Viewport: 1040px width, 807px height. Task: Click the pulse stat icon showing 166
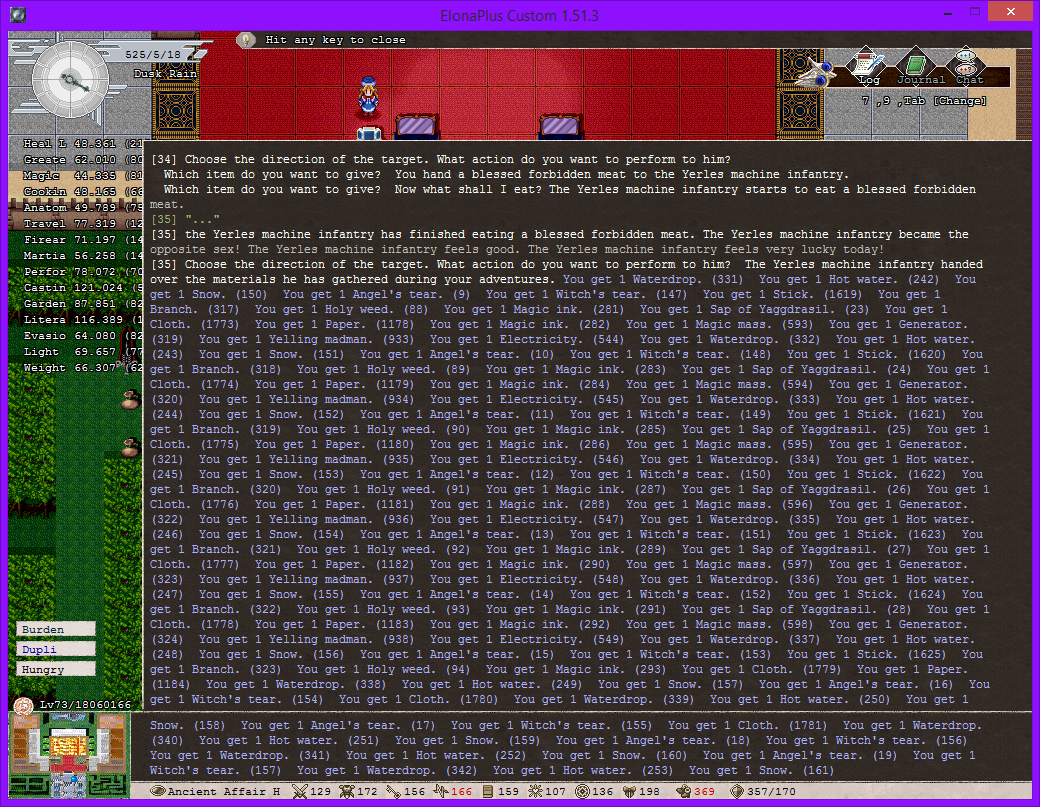pyautogui.click(x=441, y=790)
